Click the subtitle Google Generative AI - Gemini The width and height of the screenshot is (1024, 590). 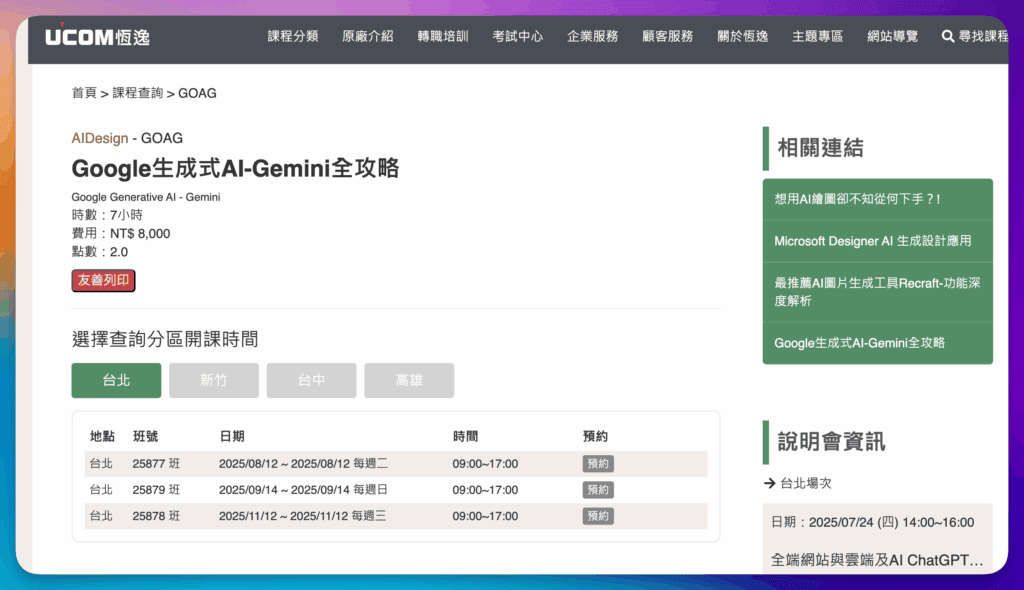[146, 197]
